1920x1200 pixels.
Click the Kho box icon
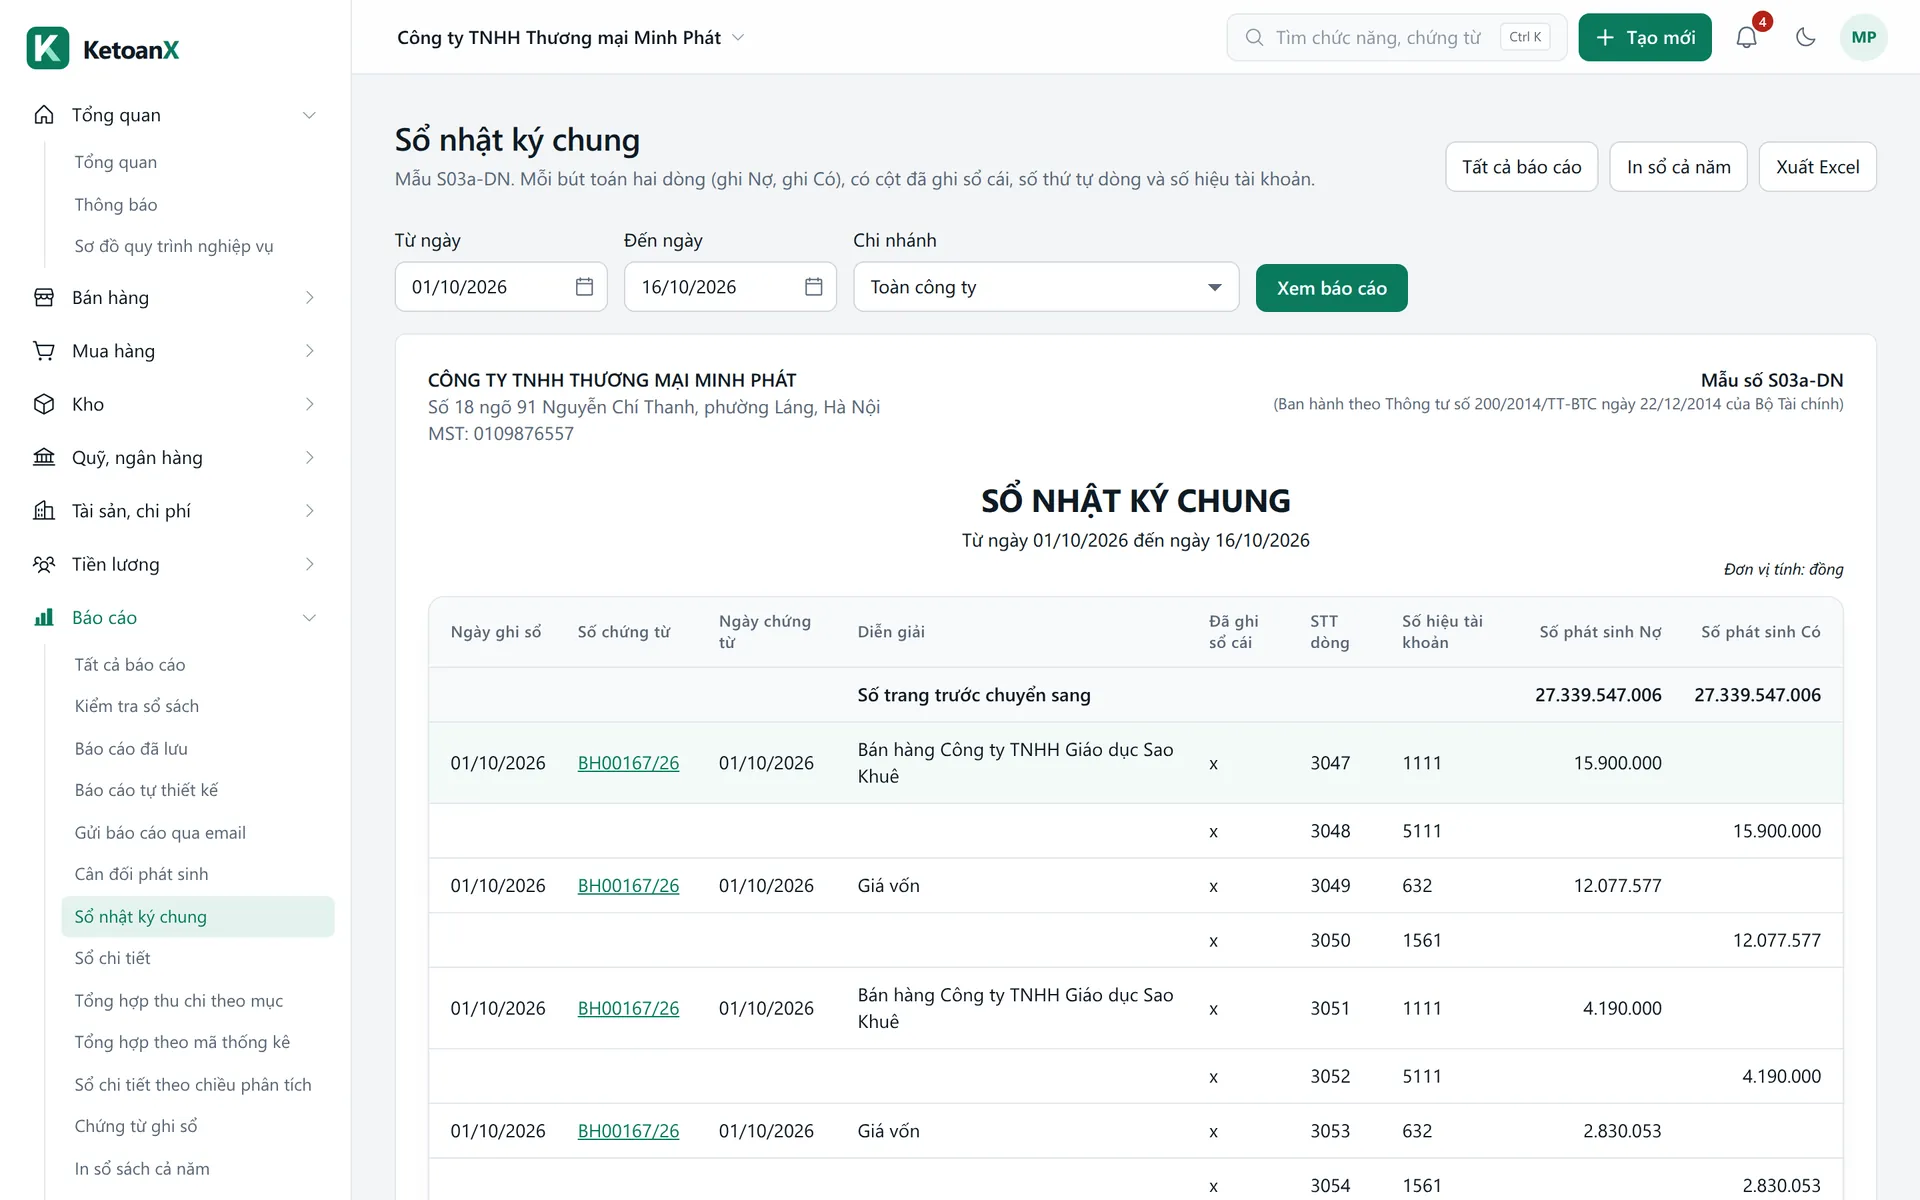pyautogui.click(x=44, y=404)
